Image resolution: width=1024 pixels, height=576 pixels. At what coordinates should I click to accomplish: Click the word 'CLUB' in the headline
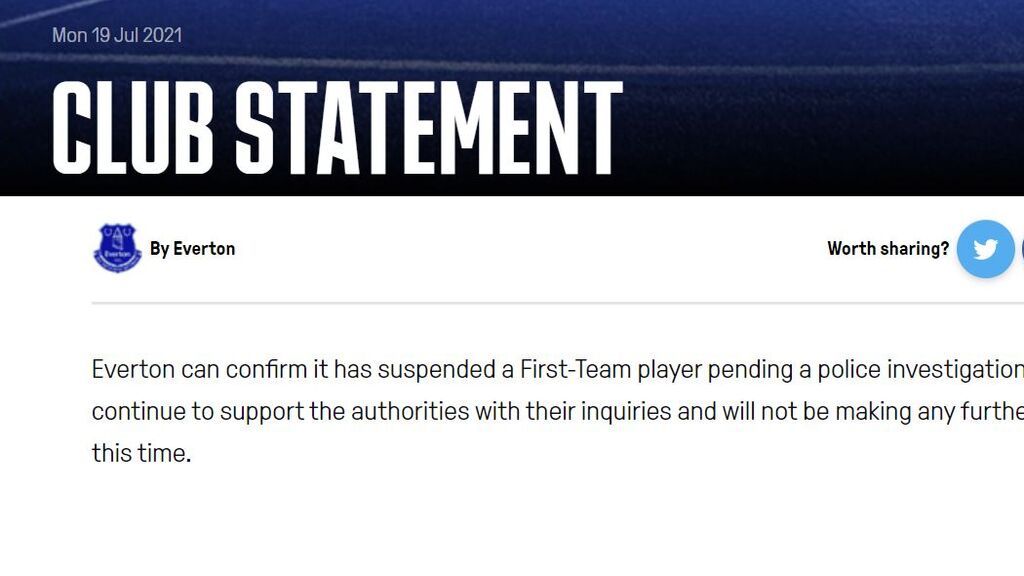pyautogui.click(x=133, y=128)
